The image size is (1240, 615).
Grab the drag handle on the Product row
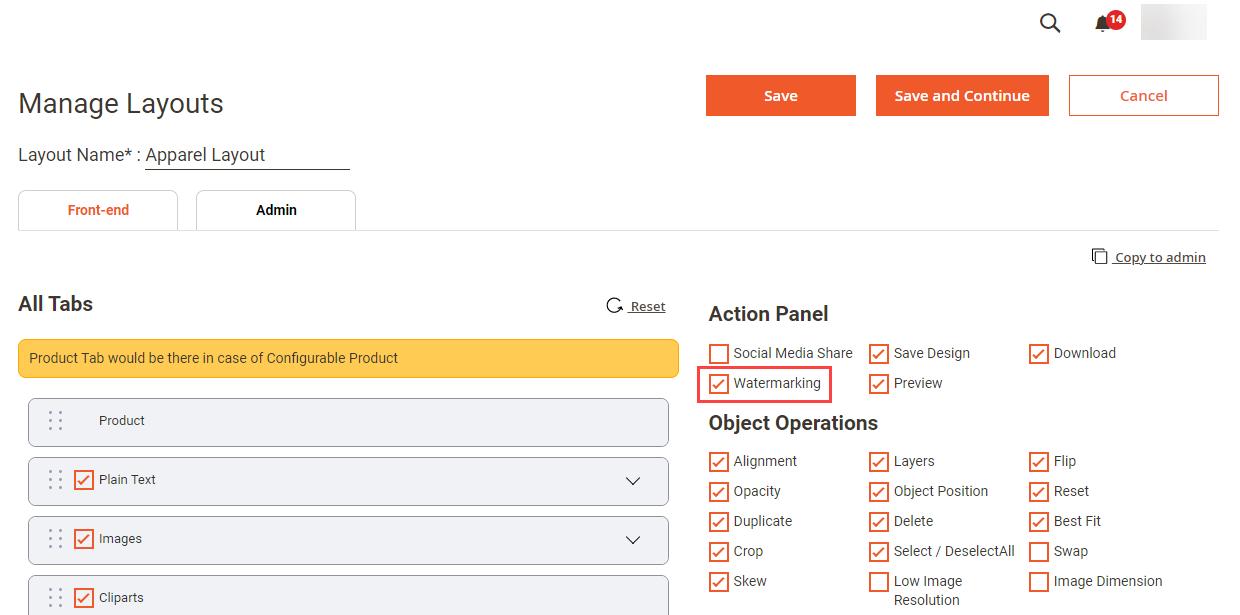(x=55, y=421)
